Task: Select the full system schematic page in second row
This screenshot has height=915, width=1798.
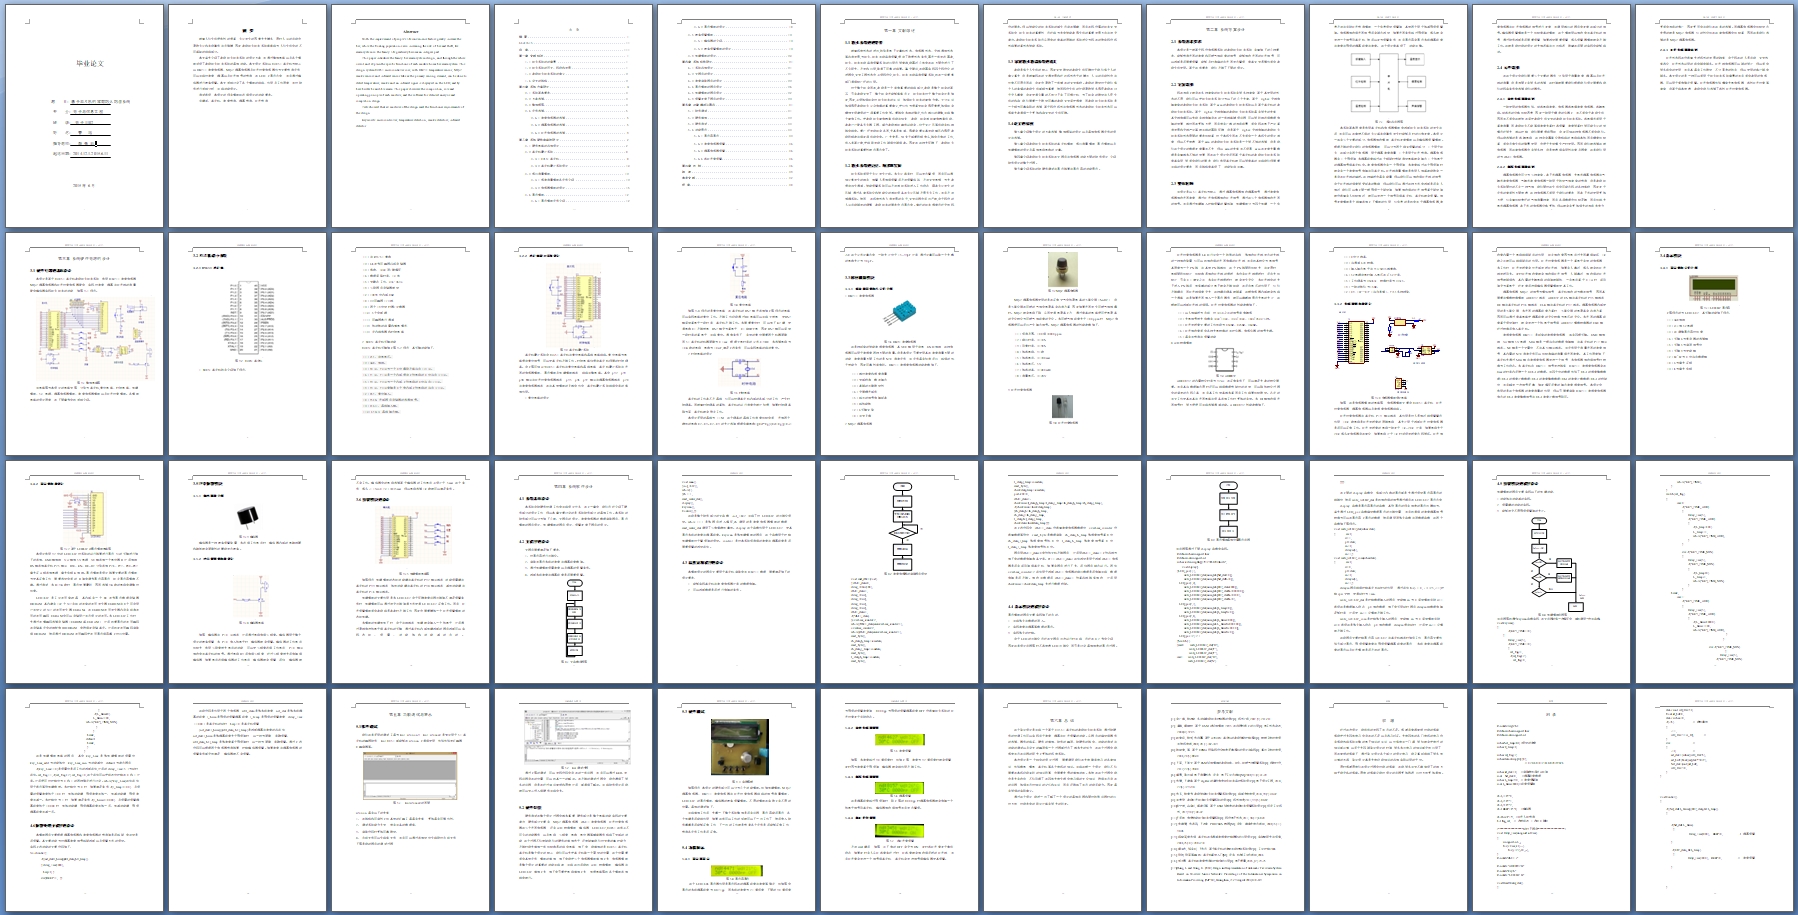Action: coord(84,343)
